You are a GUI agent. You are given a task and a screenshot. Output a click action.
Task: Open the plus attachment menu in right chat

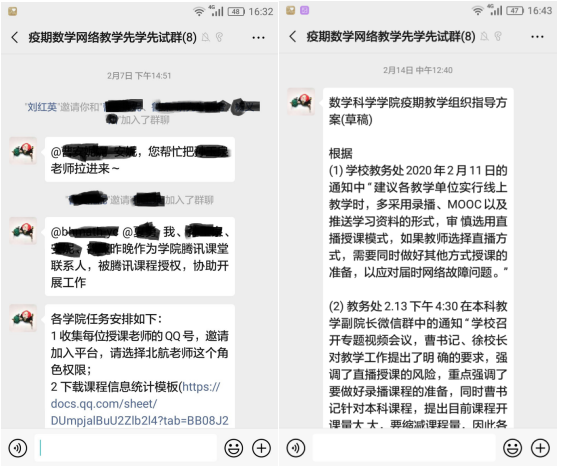(x=540, y=448)
